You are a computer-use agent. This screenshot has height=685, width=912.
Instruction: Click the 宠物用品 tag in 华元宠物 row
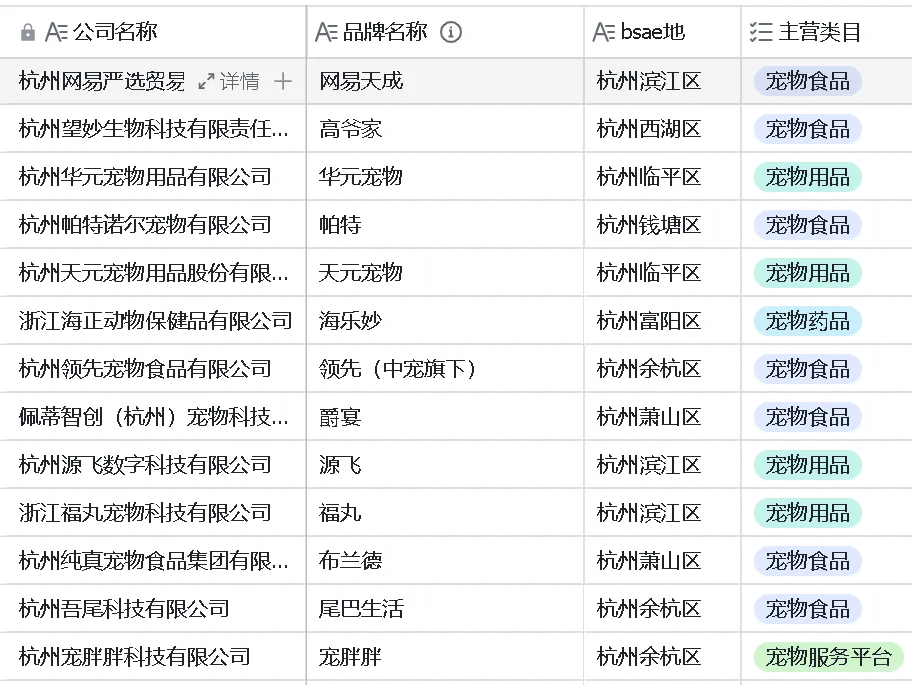tap(807, 177)
